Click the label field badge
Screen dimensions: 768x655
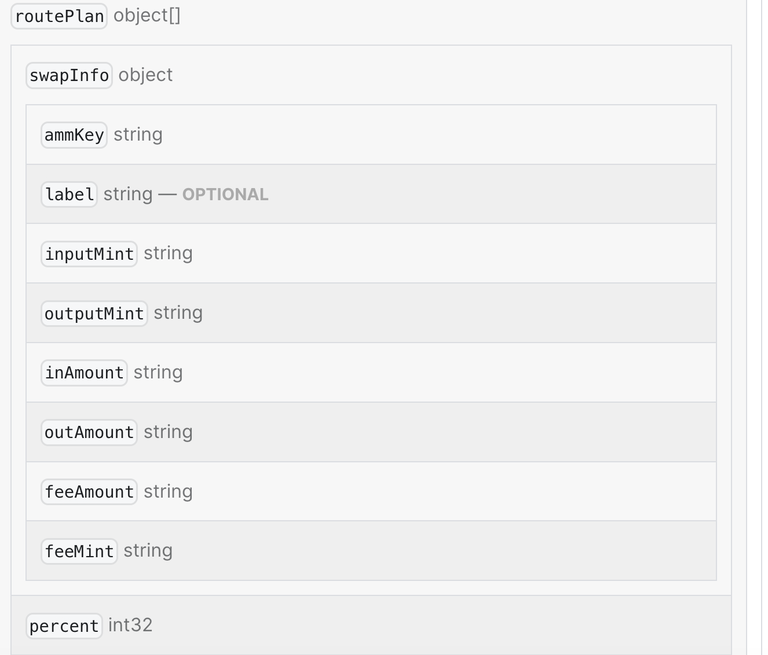click(69, 194)
